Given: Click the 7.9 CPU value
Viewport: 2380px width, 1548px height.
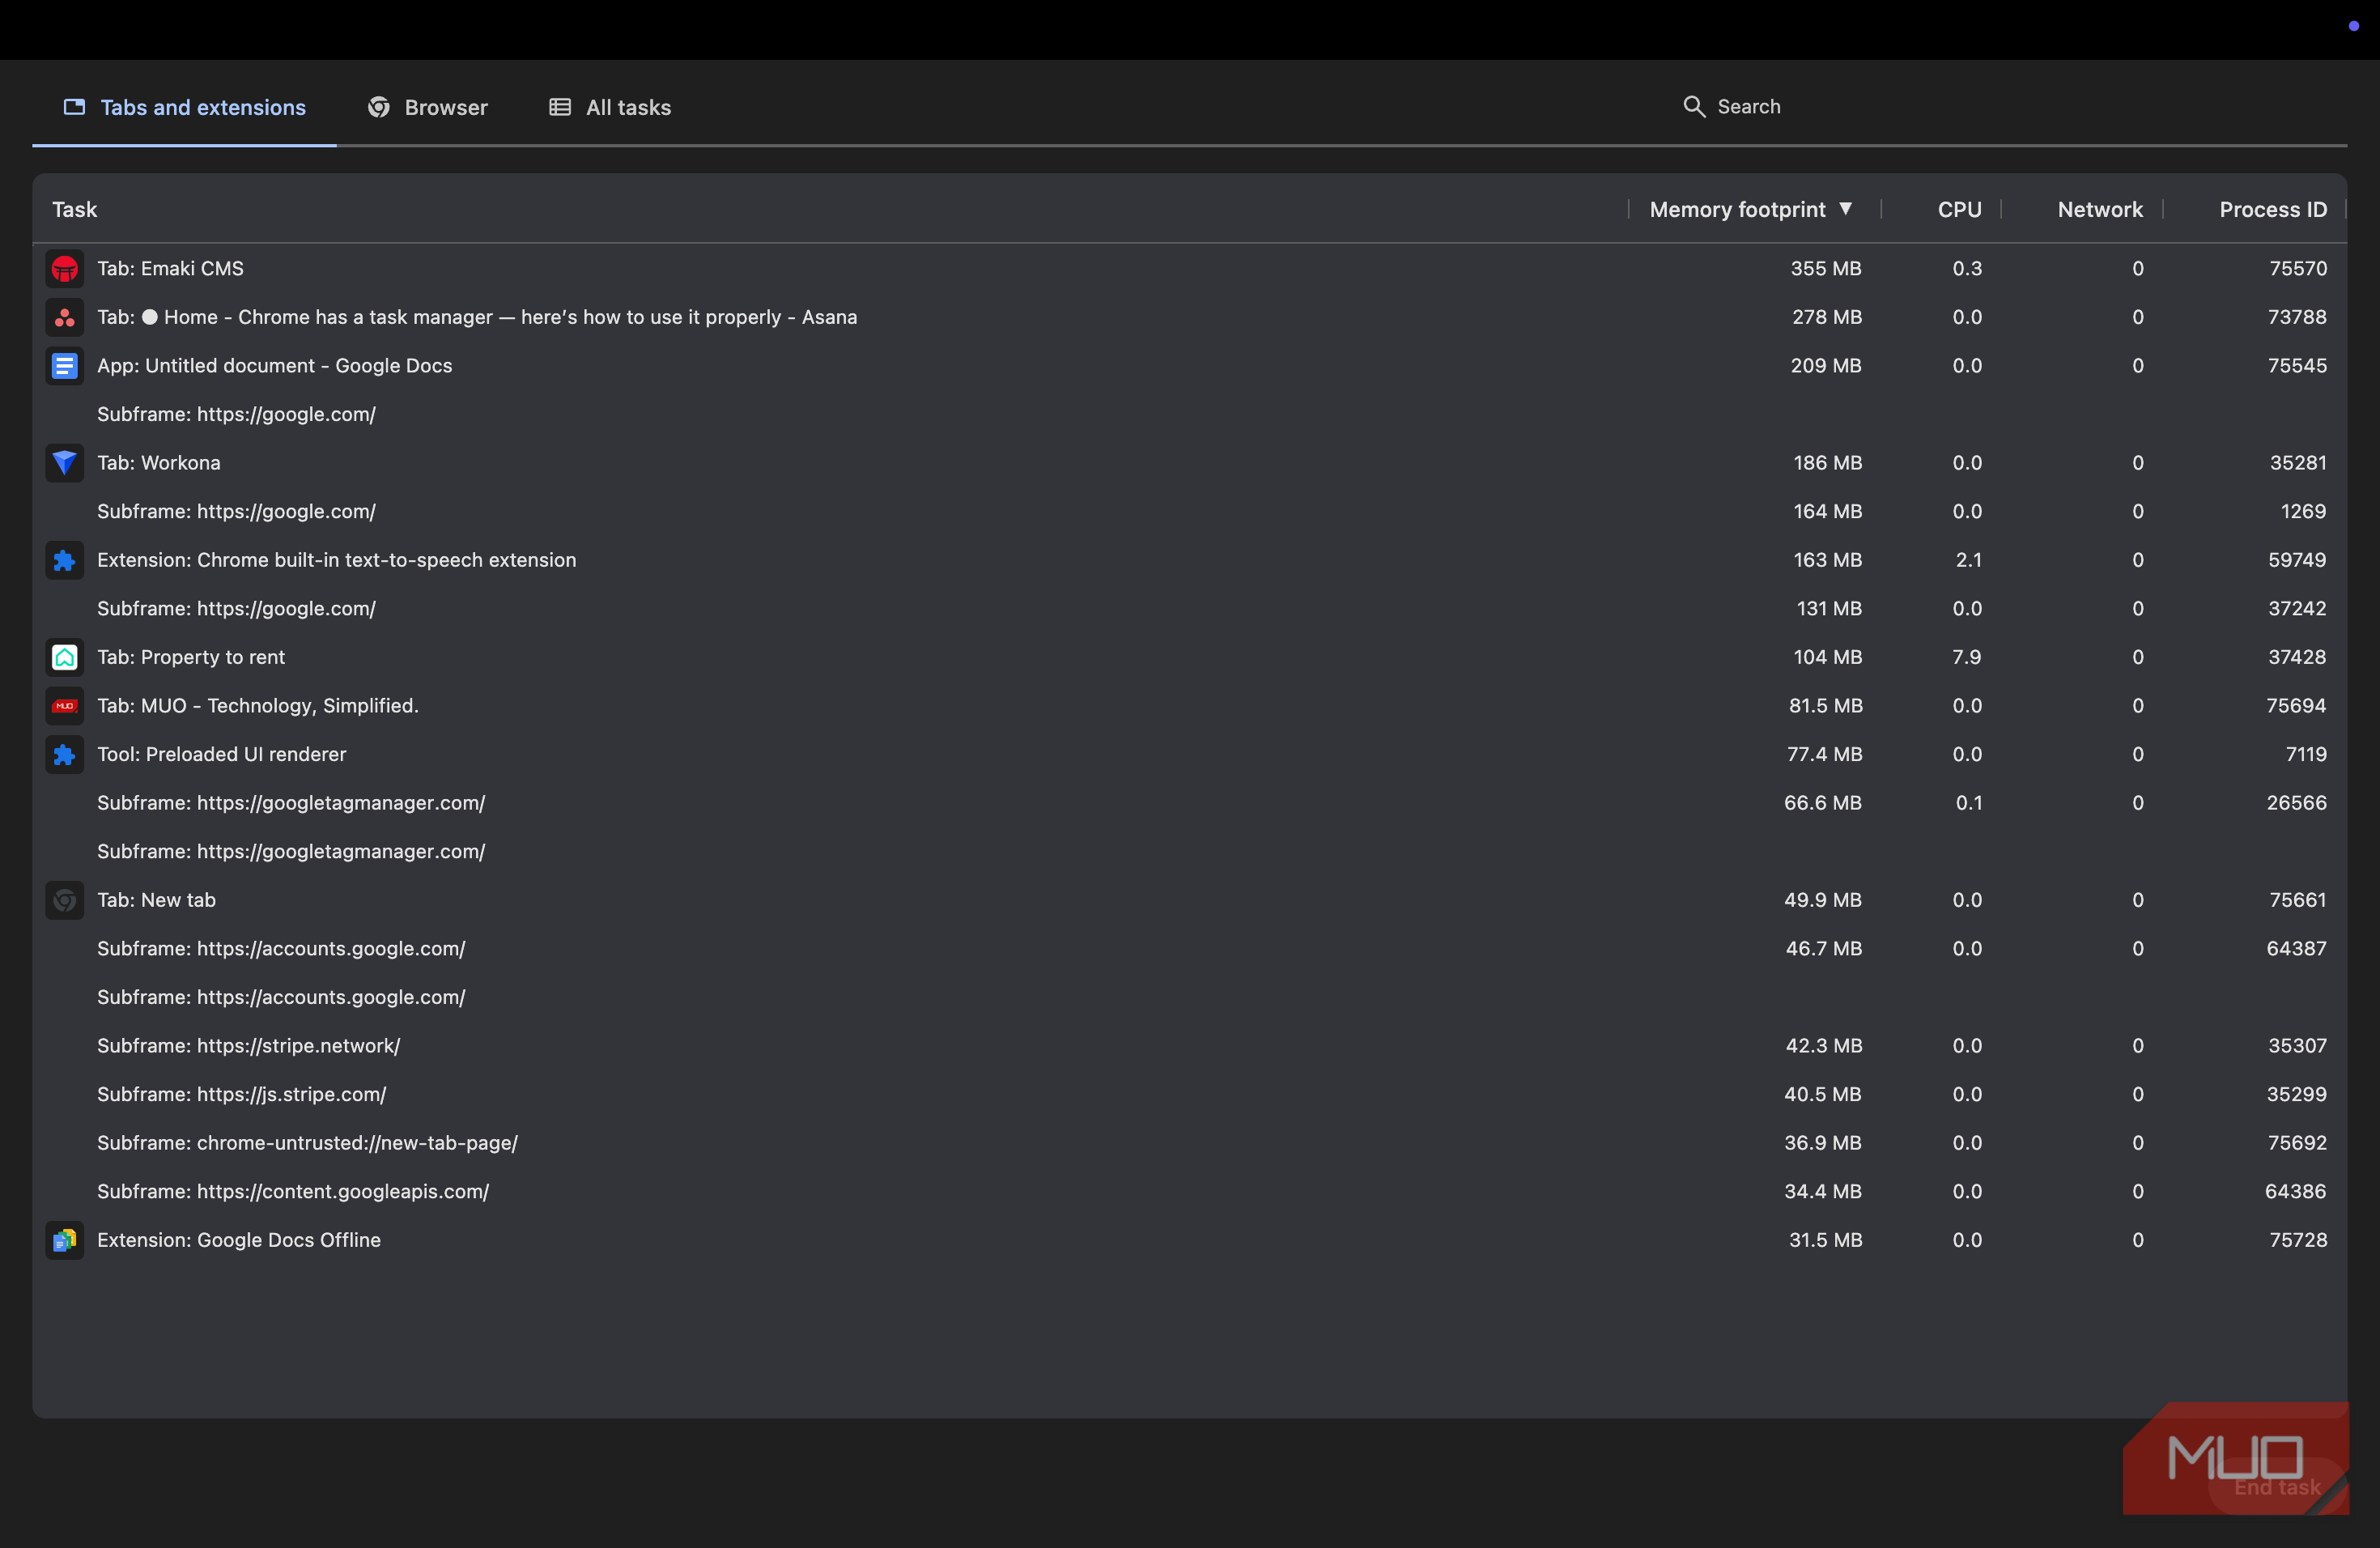Looking at the screenshot, I should click(x=1966, y=658).
